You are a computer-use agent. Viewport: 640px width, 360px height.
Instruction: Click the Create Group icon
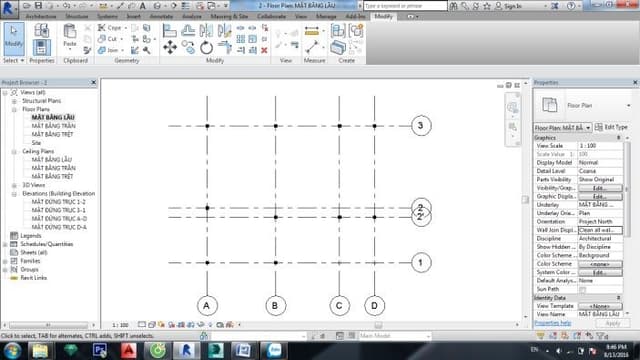[356, 31]
